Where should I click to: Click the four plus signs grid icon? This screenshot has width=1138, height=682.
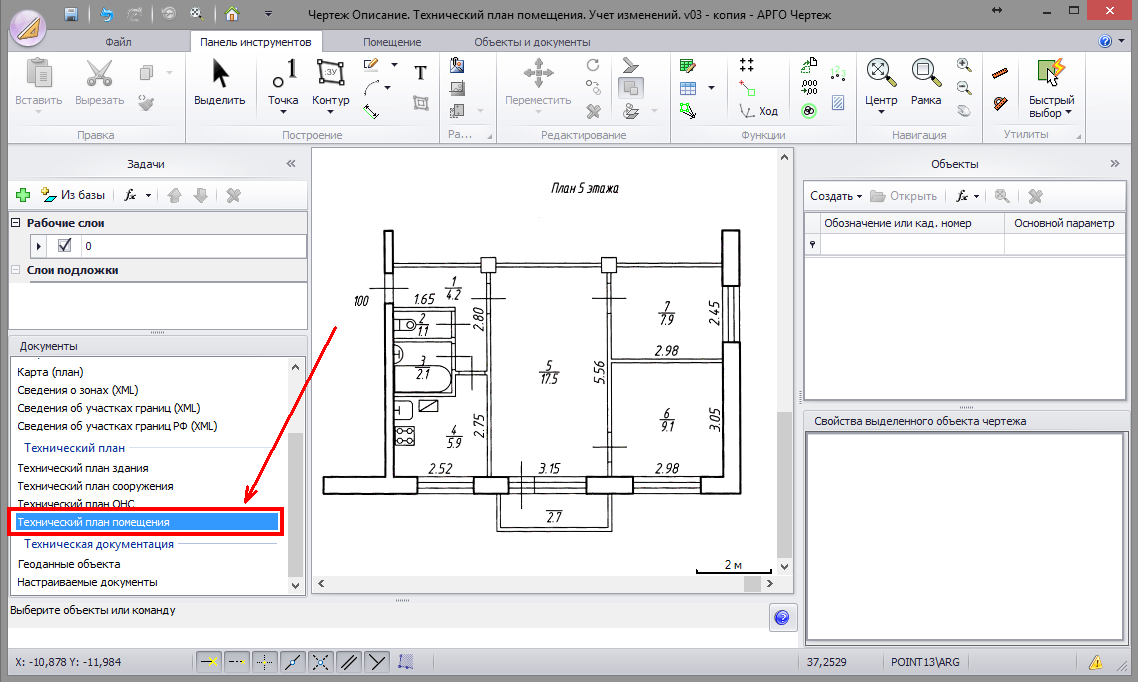tap(746, 65)
